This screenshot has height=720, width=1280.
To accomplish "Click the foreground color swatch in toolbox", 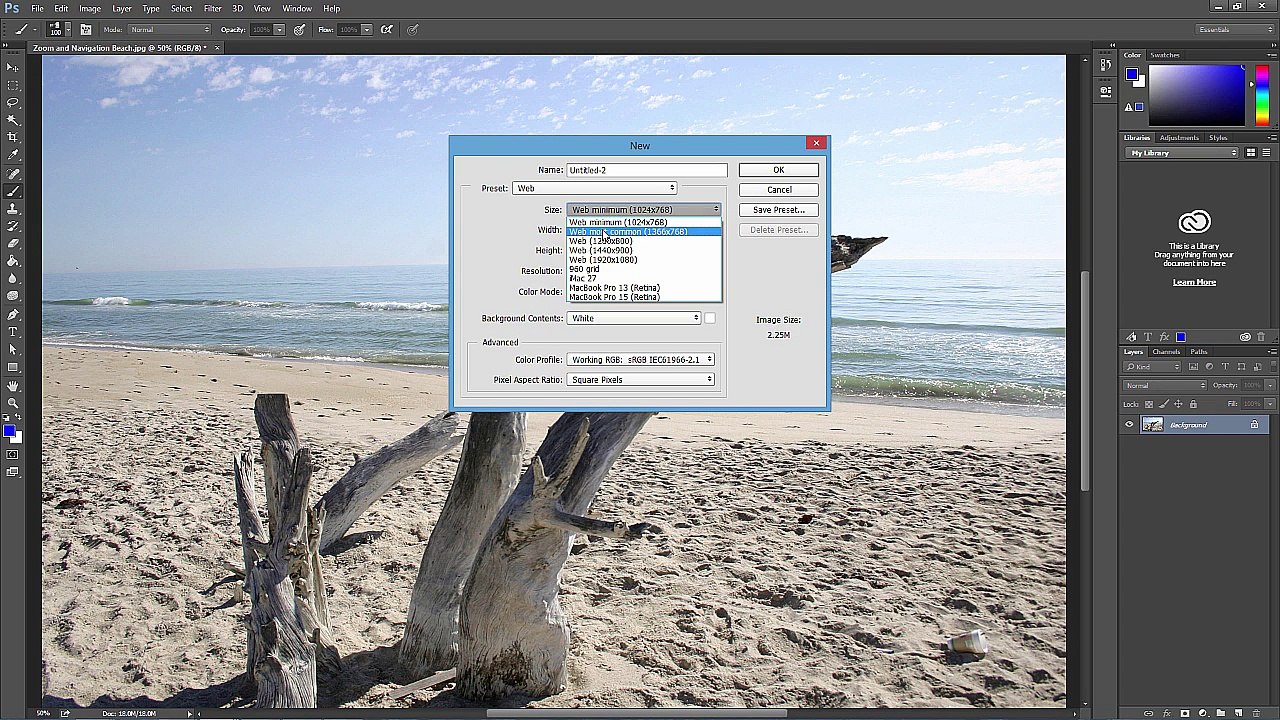I will click(x=8, y=430).
